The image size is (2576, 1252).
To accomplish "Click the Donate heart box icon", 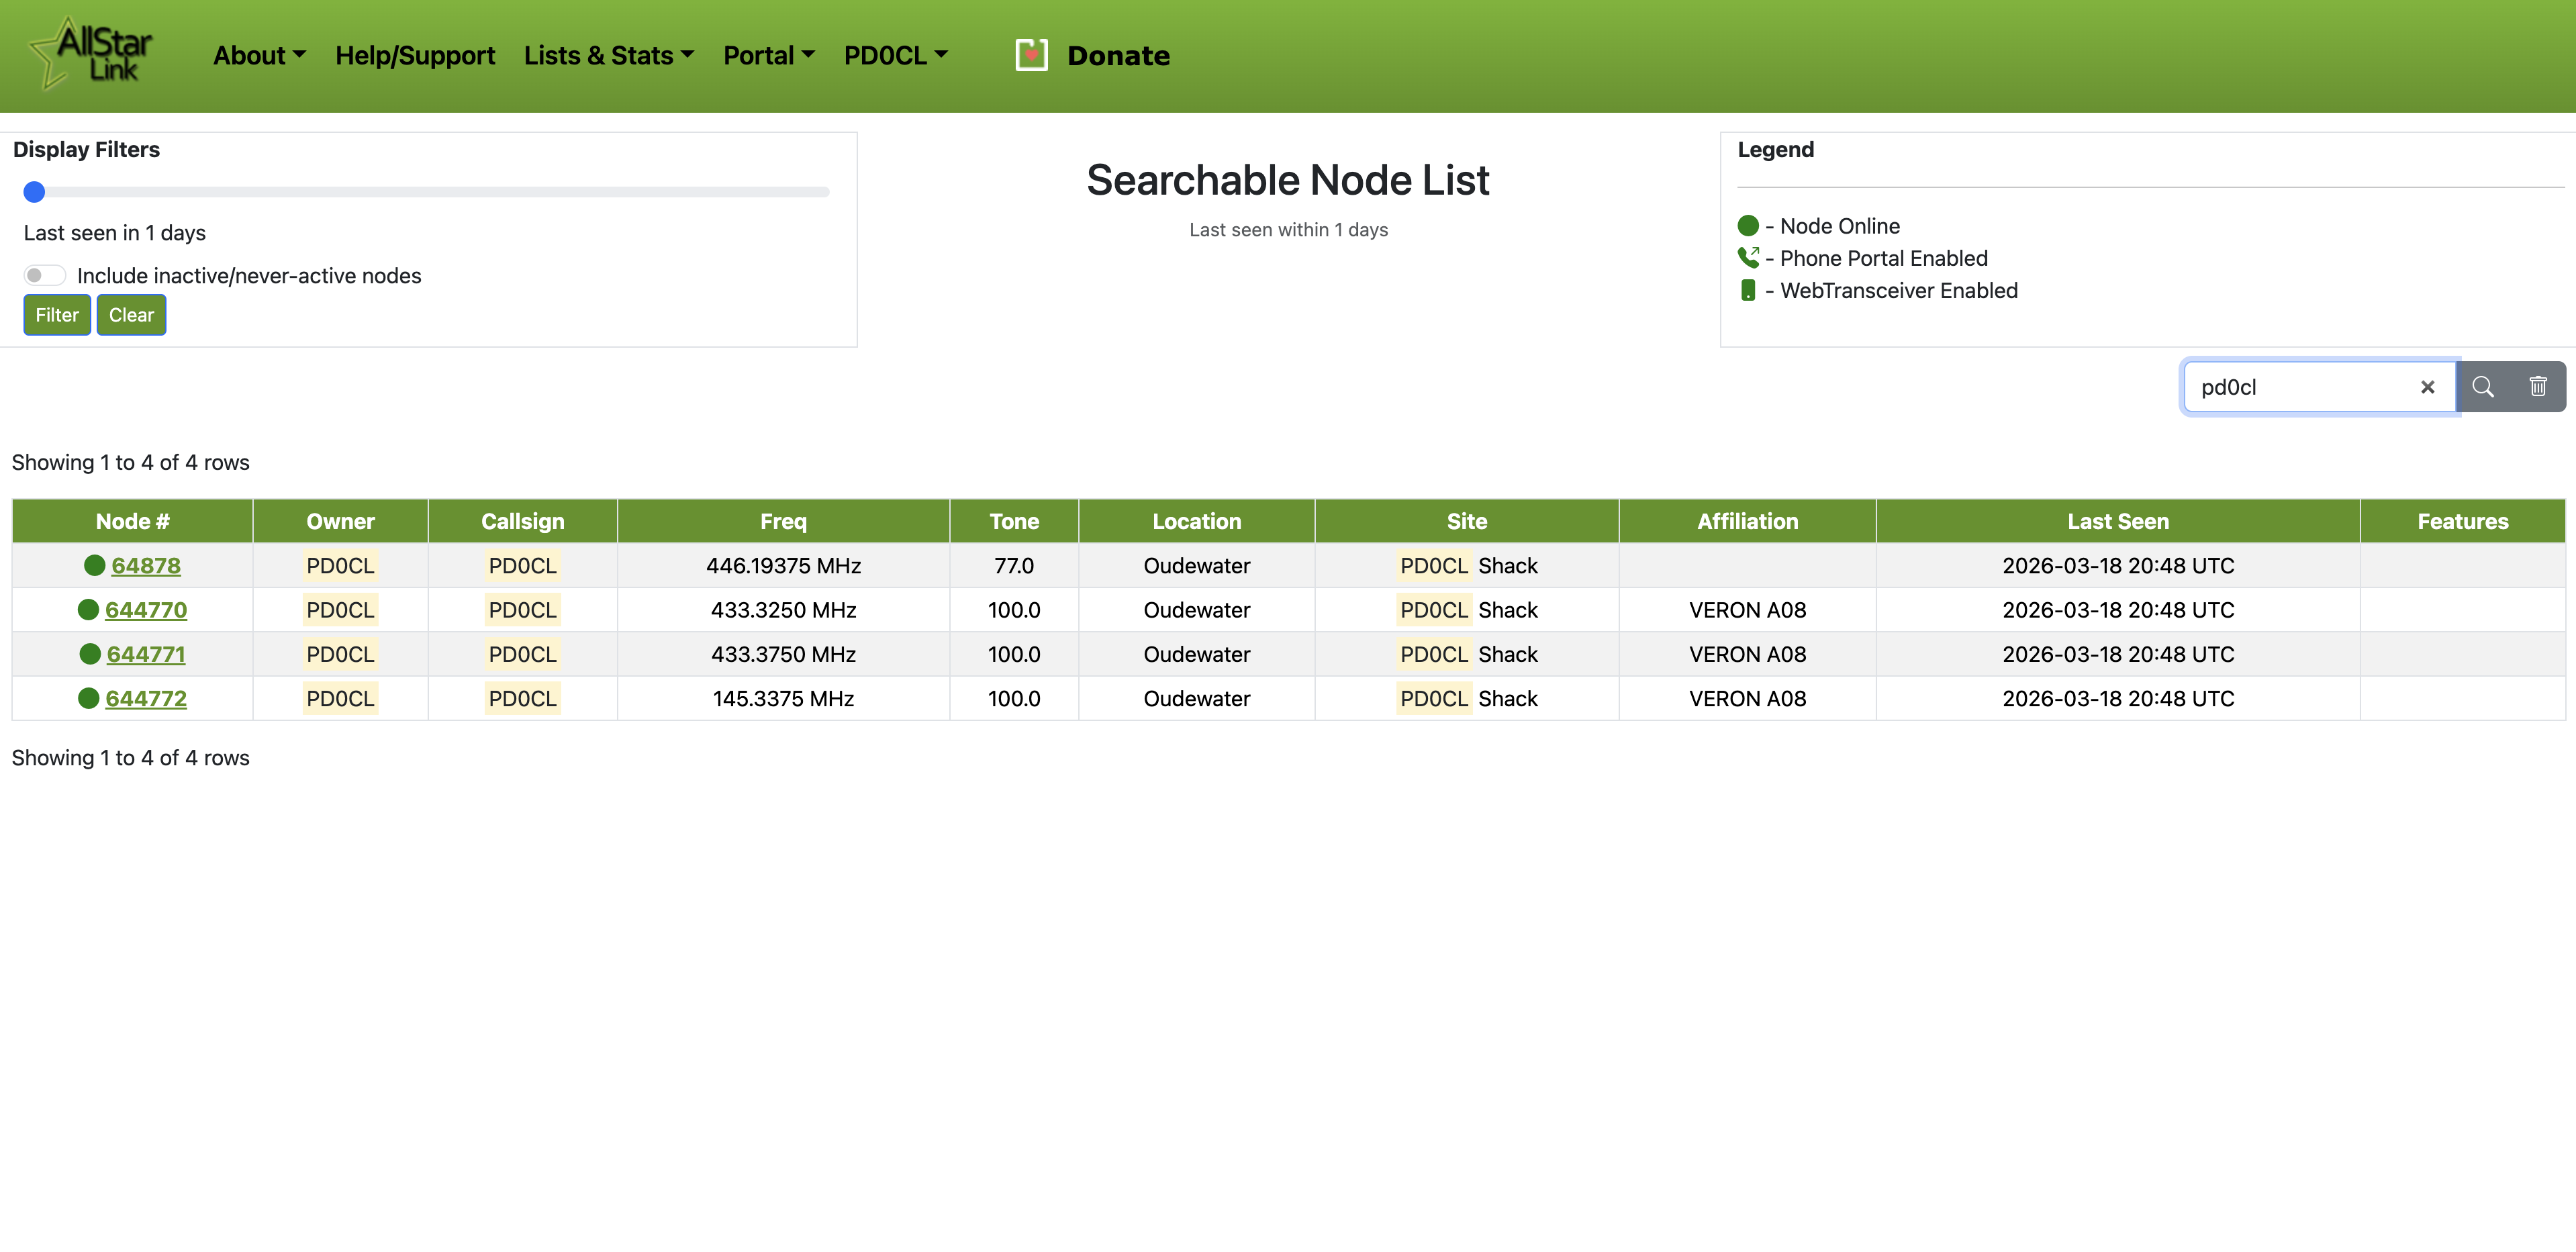I will tap(1031, 55).
